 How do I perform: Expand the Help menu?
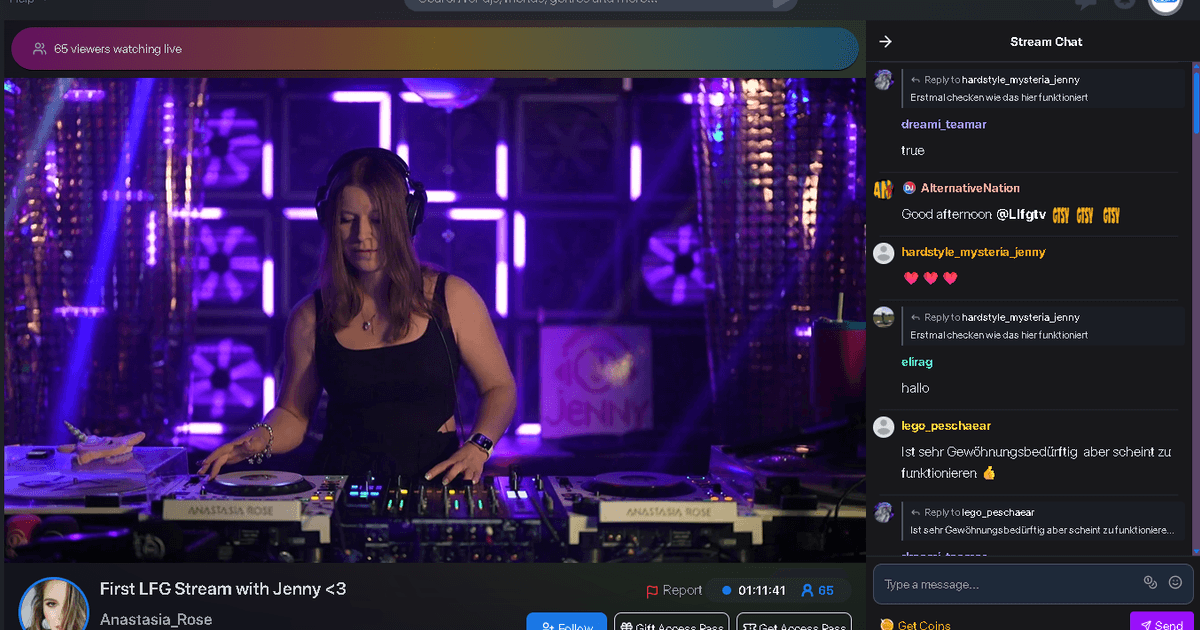(x=22, y=3)
